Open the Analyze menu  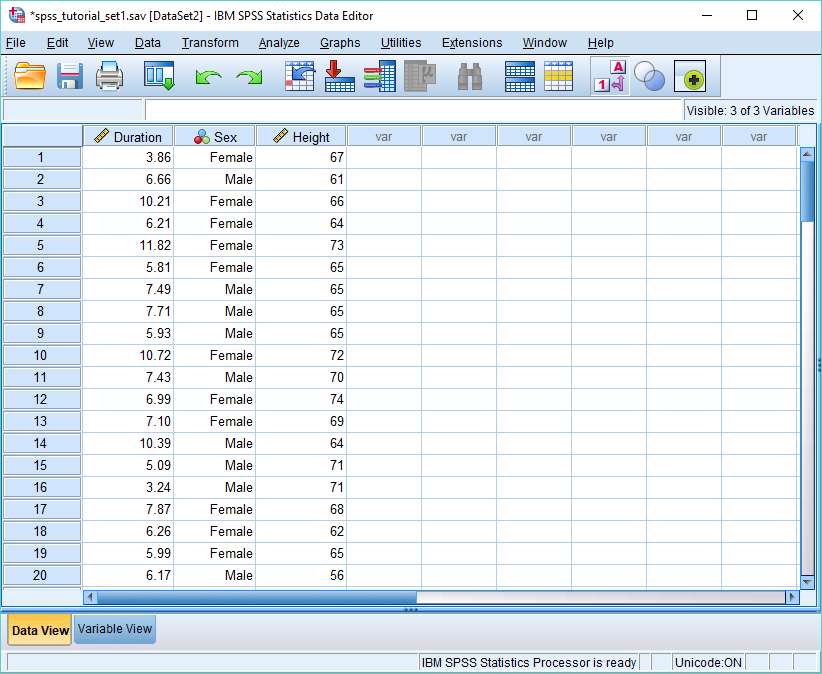279,43
